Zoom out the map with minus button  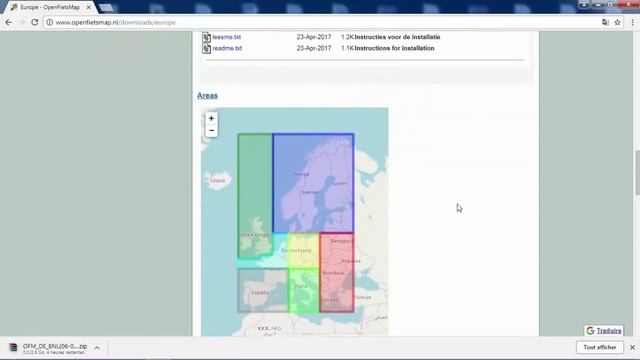tap(211, 131)
